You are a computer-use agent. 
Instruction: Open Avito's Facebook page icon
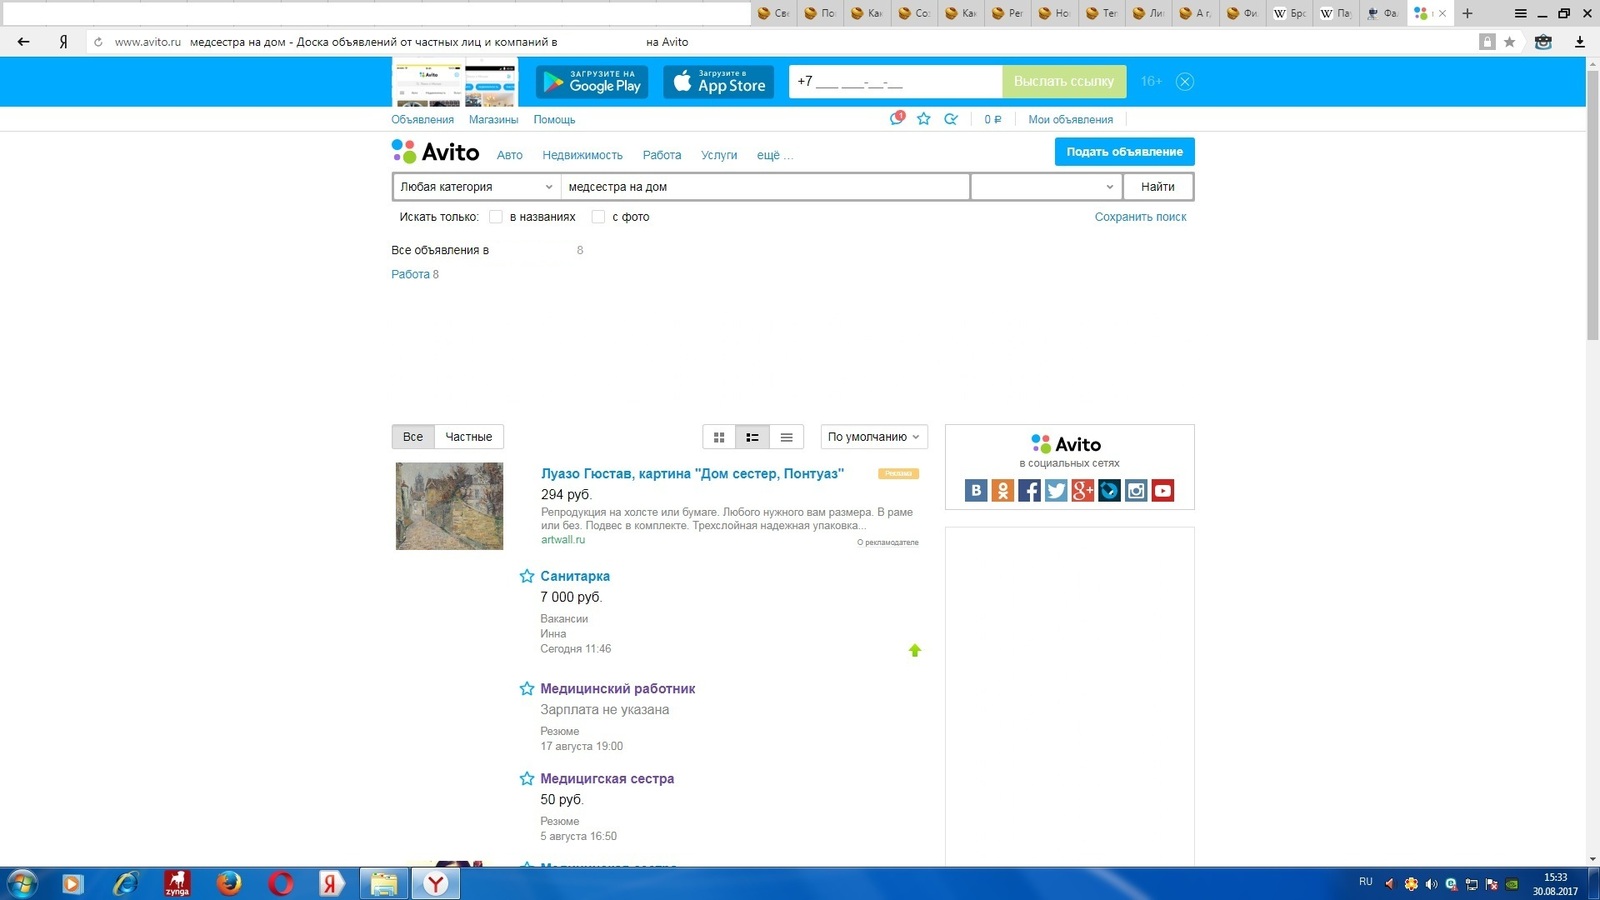[x=1029, y=490]
